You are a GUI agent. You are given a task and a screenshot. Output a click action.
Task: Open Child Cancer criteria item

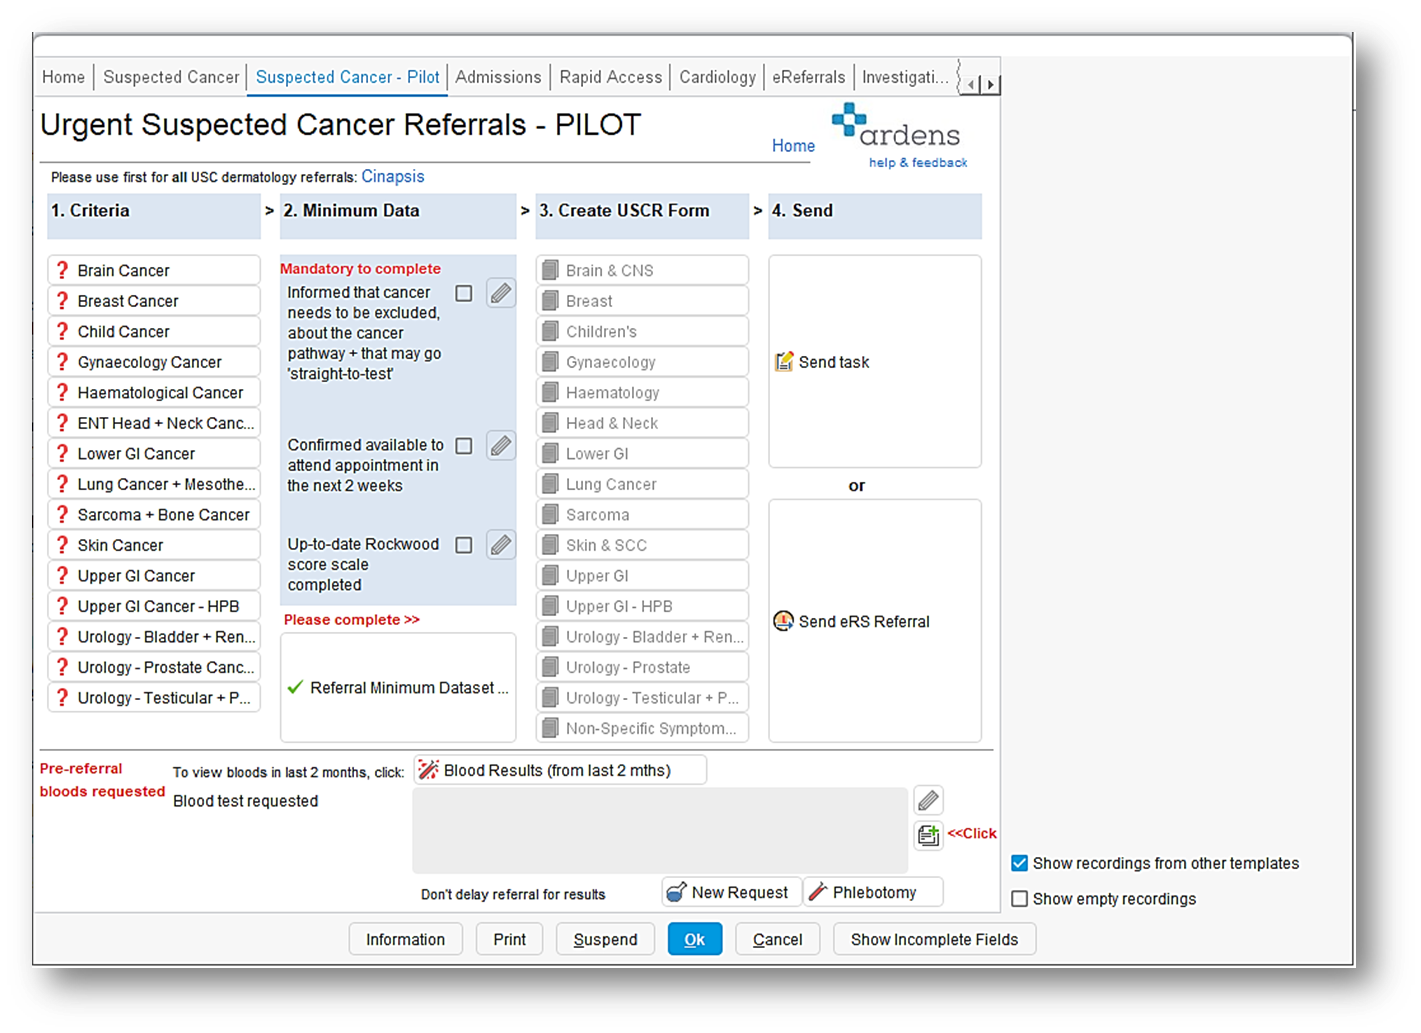(x=154, y=331)
